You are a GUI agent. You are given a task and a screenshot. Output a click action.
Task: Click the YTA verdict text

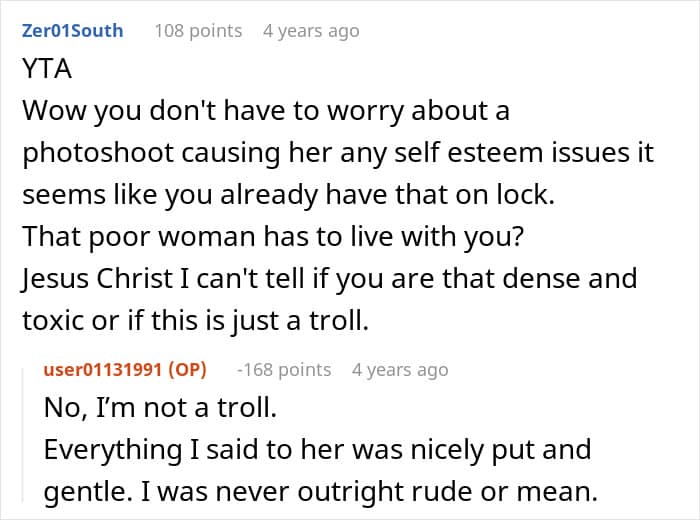coord(47,69)
